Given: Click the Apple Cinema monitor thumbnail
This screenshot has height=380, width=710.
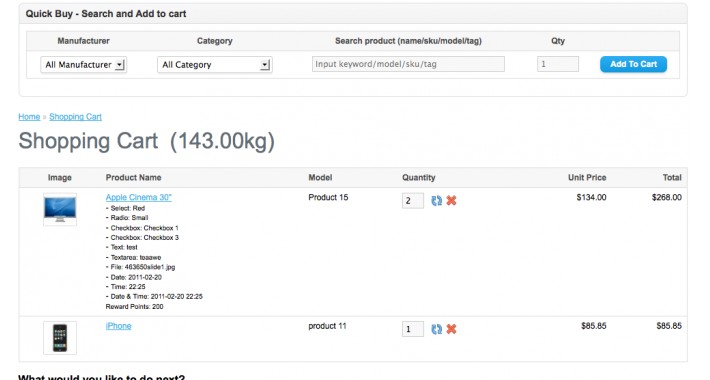Looking at the screenshot, I should click(60, 210).
